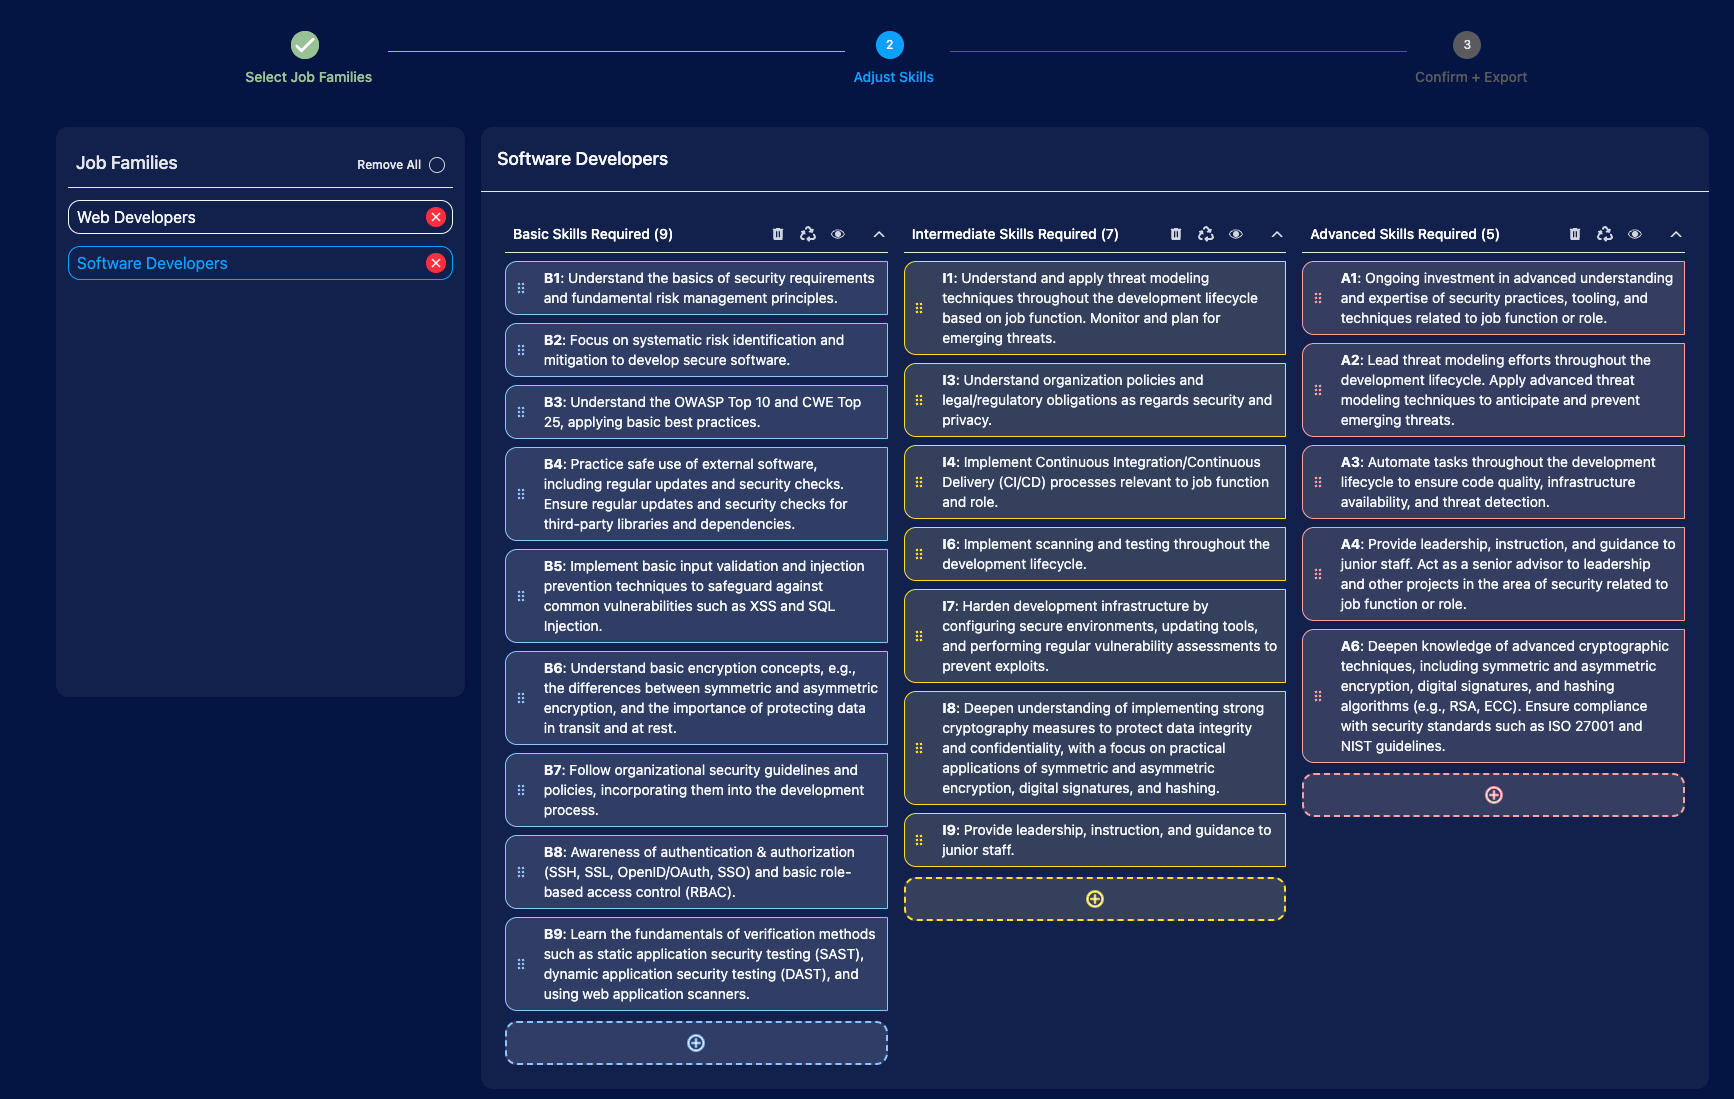Select Web Developers in Job Families

(240, 217)
